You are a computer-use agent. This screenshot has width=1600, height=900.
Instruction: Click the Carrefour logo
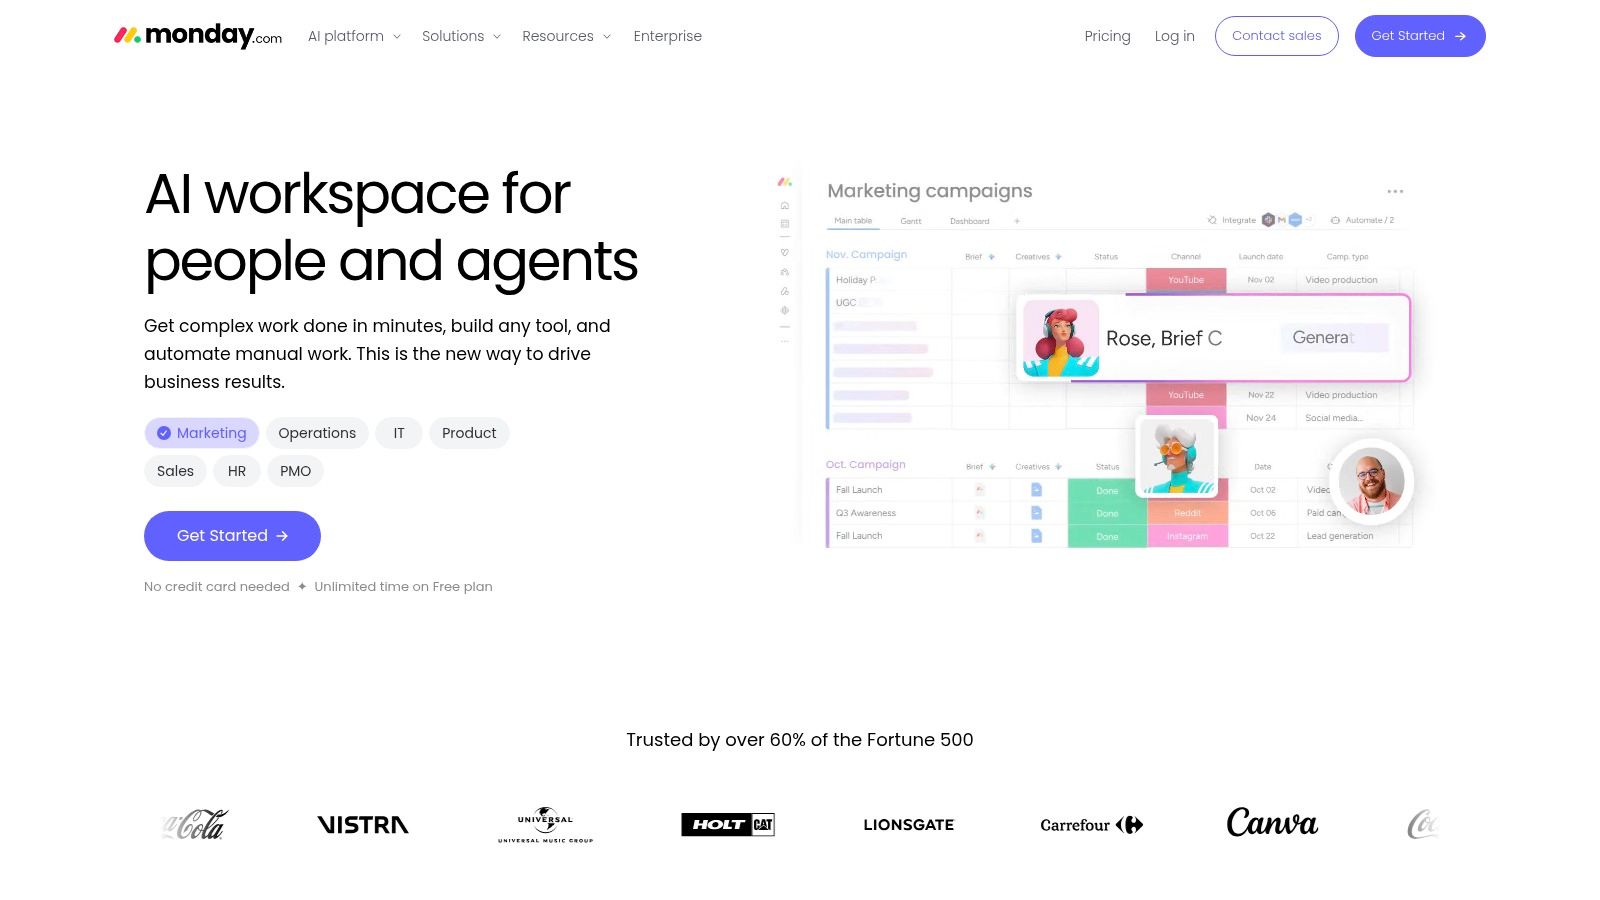coord(1091,825)
